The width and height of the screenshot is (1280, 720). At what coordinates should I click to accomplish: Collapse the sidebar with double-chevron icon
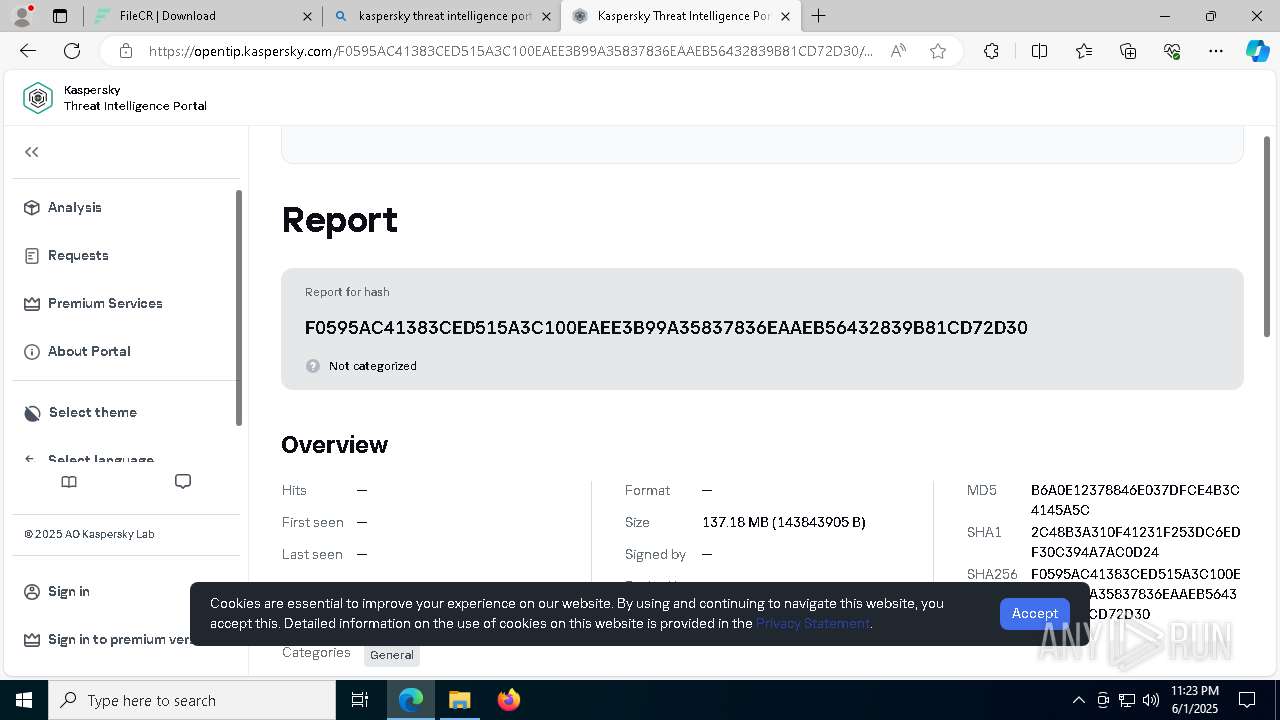tap(32, 152)
